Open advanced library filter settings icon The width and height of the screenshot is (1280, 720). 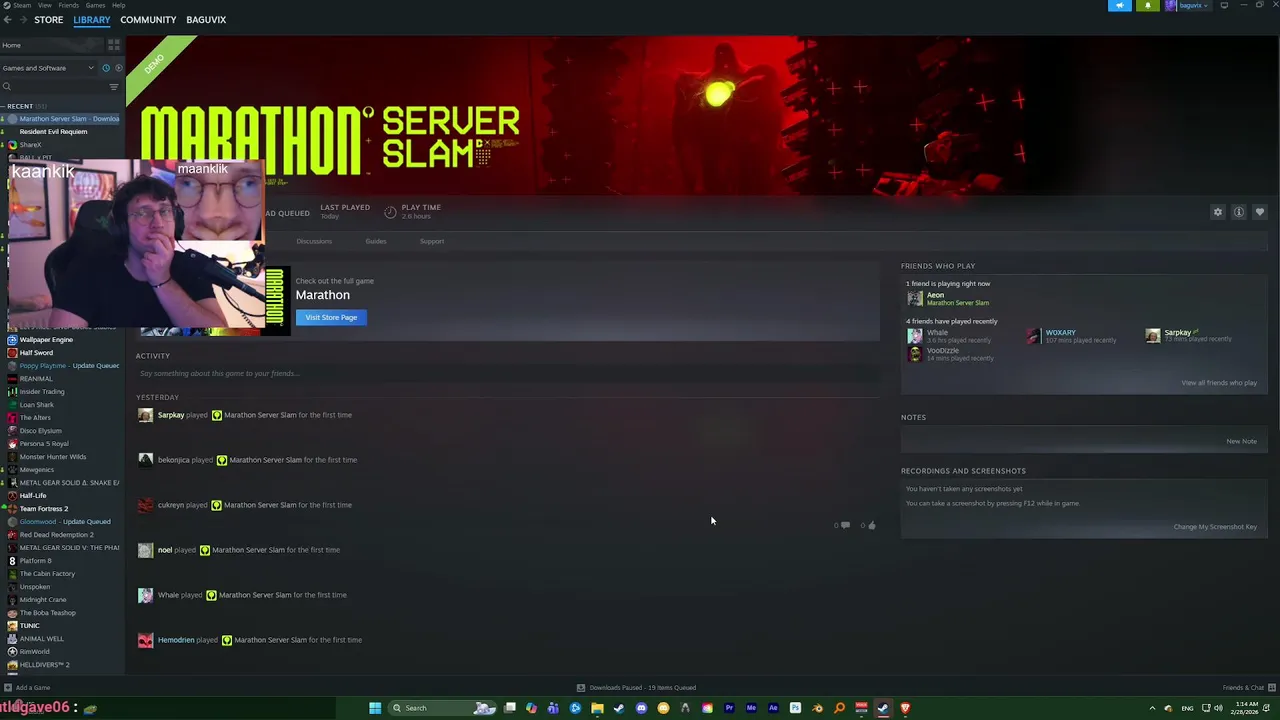(113, 87)
